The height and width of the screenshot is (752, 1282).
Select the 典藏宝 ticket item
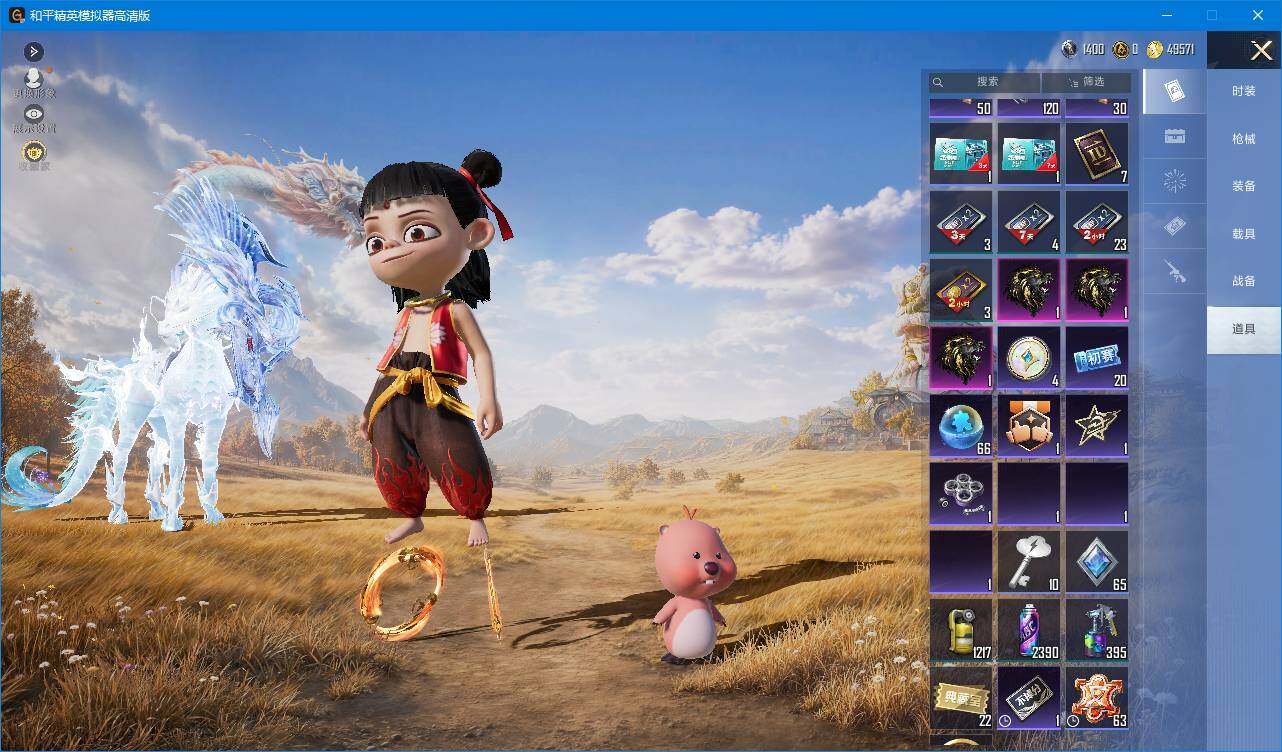[961, 698]
